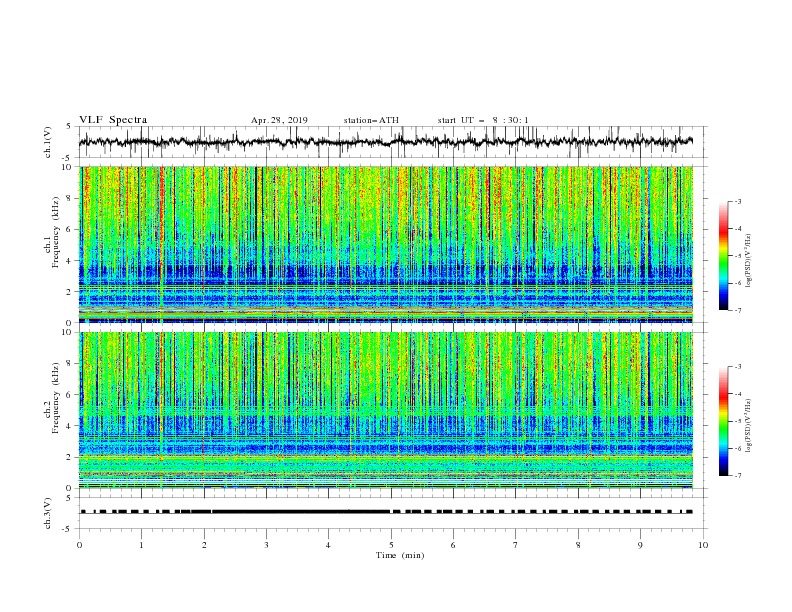Click inside the ch.1 voltage waveform trace panel

click(x=393, y=142)
